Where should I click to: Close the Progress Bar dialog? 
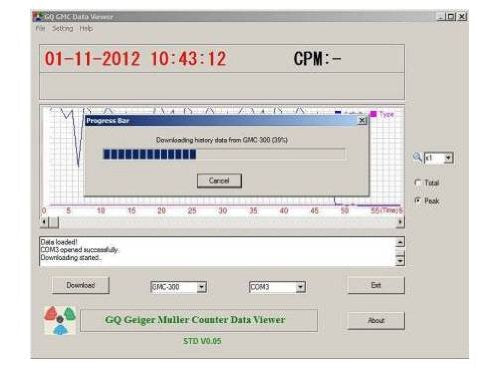[362, 120]
